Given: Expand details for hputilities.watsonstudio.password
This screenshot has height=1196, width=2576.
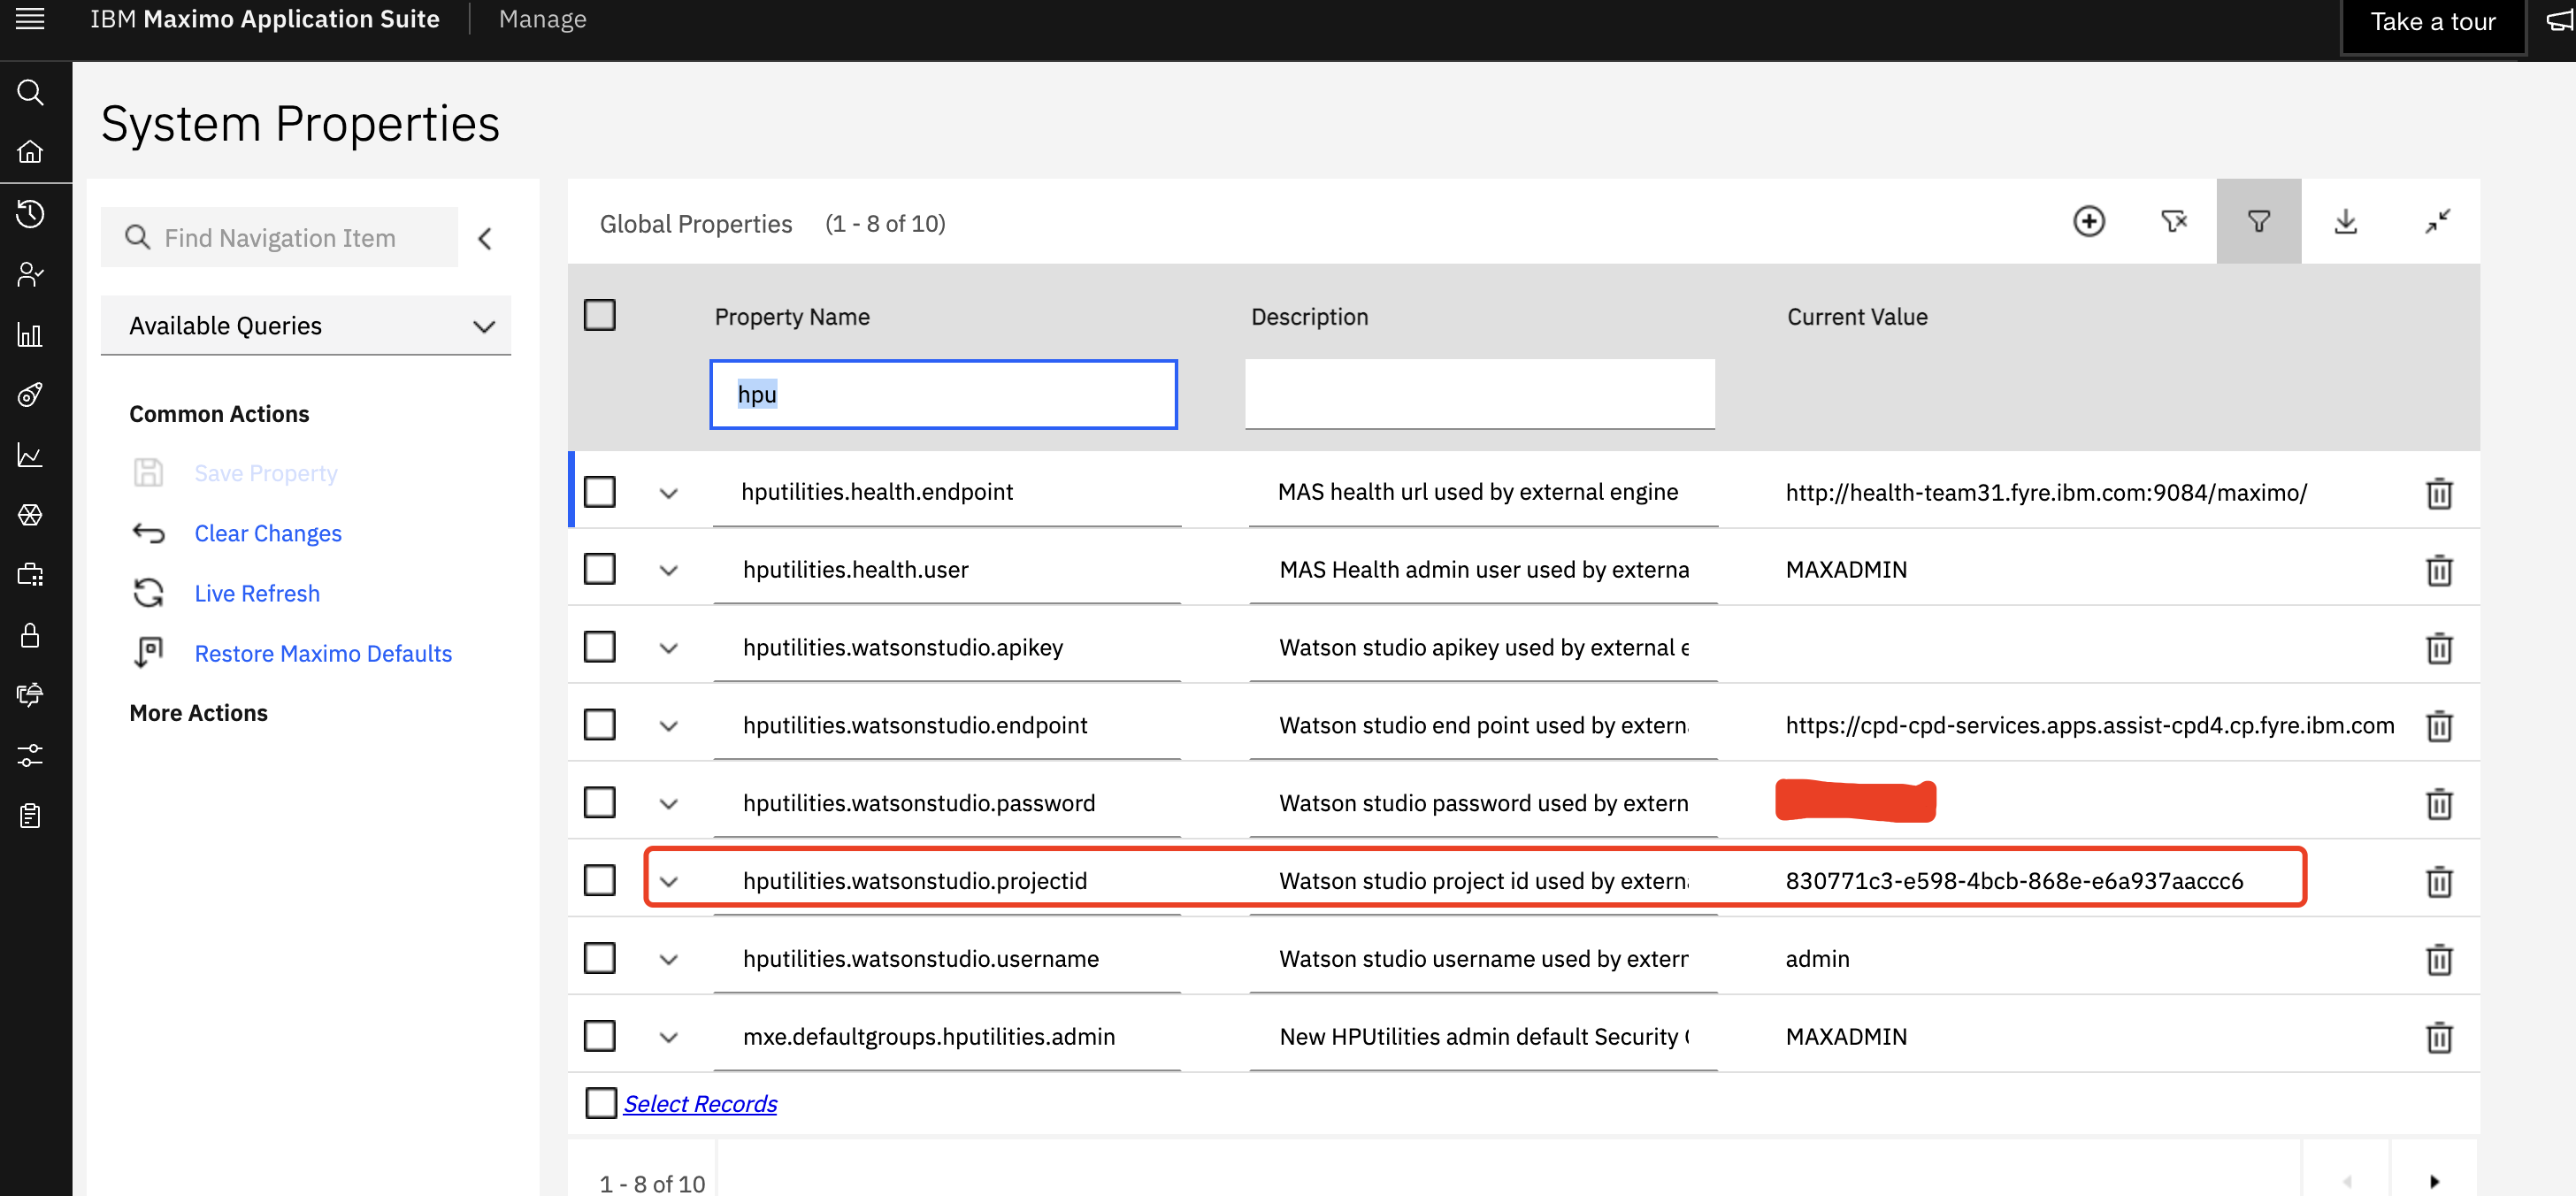Looking at the screenshot, I should (669, 804).
